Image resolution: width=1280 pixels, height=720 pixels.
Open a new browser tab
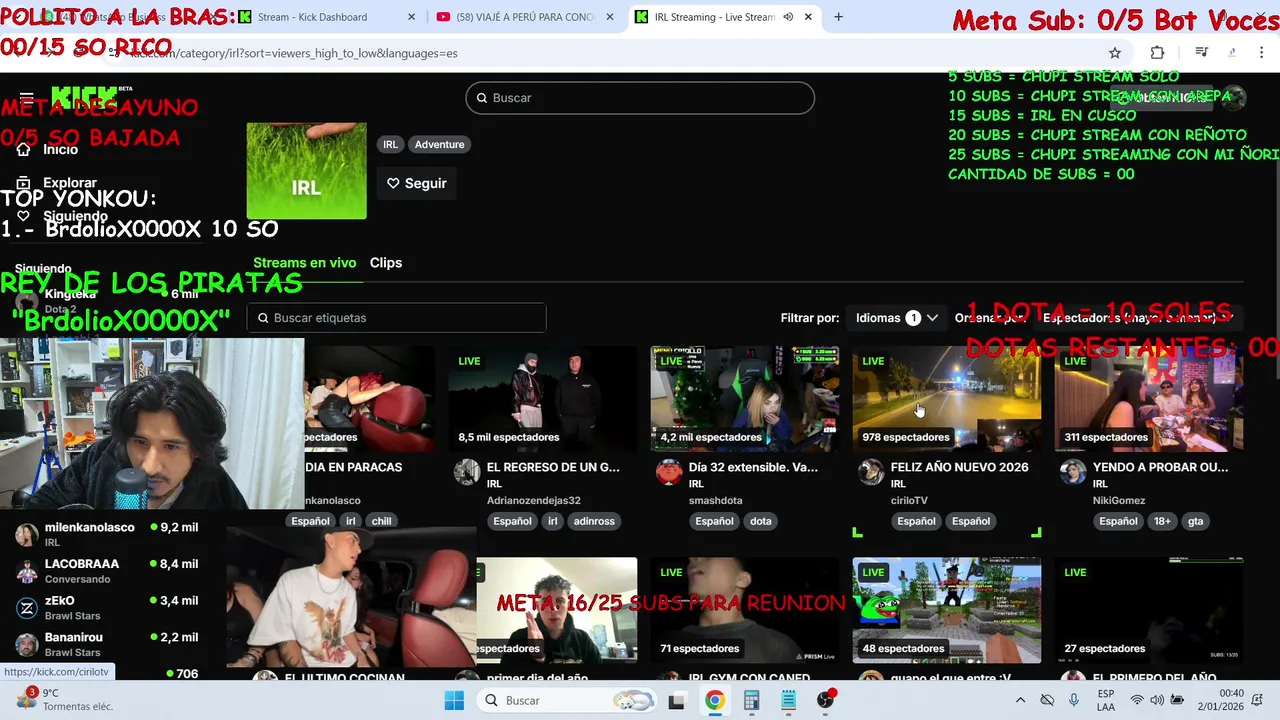[x=838, y=17]
